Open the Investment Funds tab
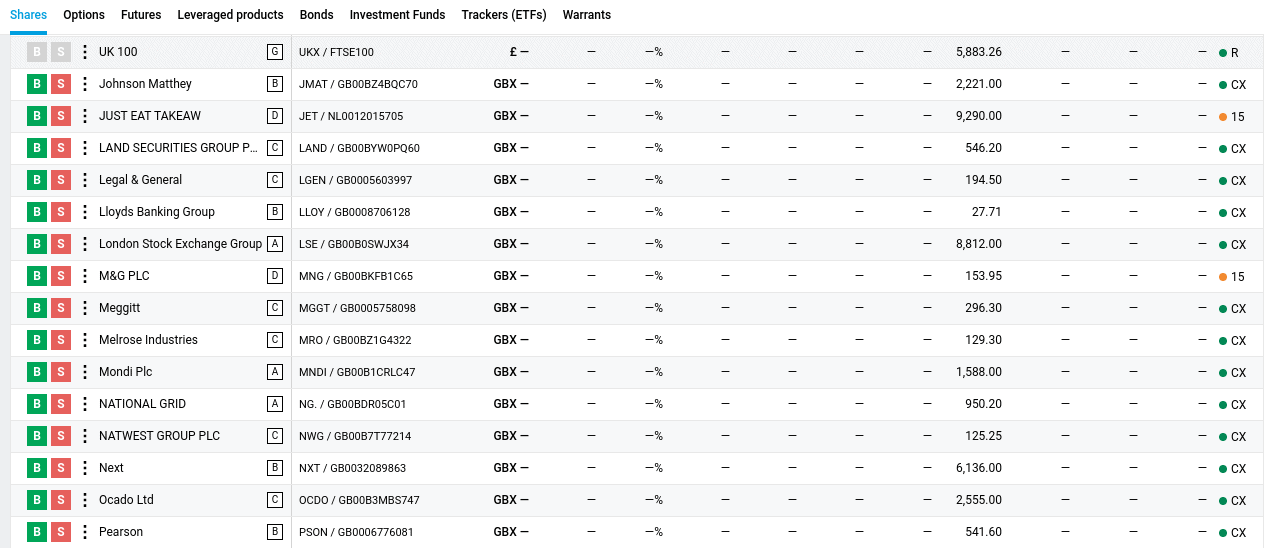 [x=397, y=15]
